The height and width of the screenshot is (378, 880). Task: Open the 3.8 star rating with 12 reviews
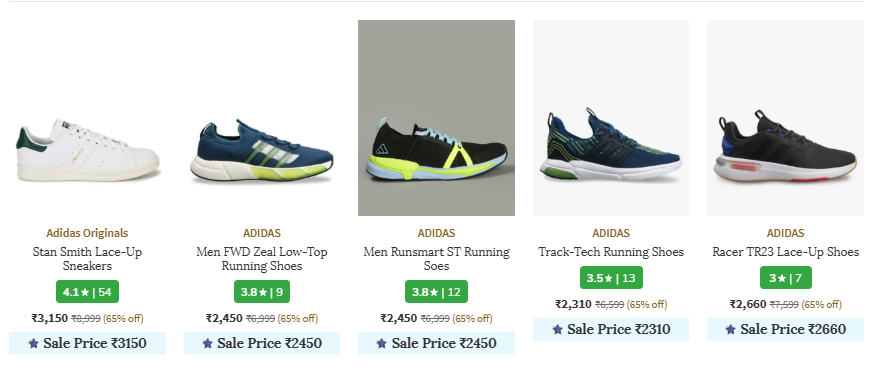tap(436, 292)
